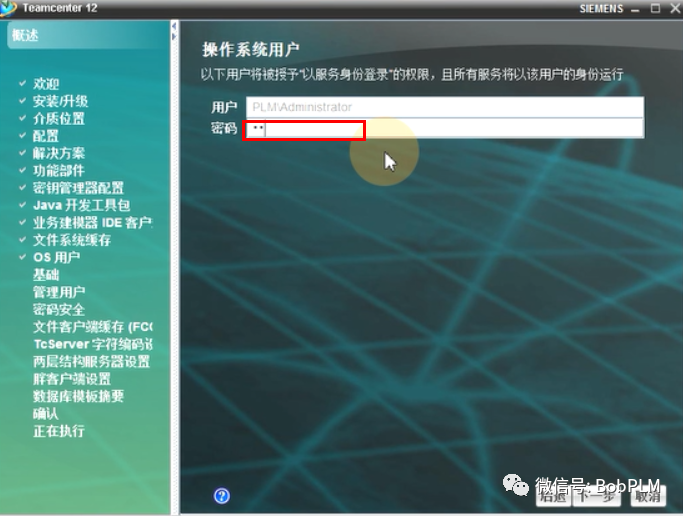Screen dimensions: 683x516
Task: Select 欢迎 step in sidebar
Action: pyautogui.click(x=46, y=84)
